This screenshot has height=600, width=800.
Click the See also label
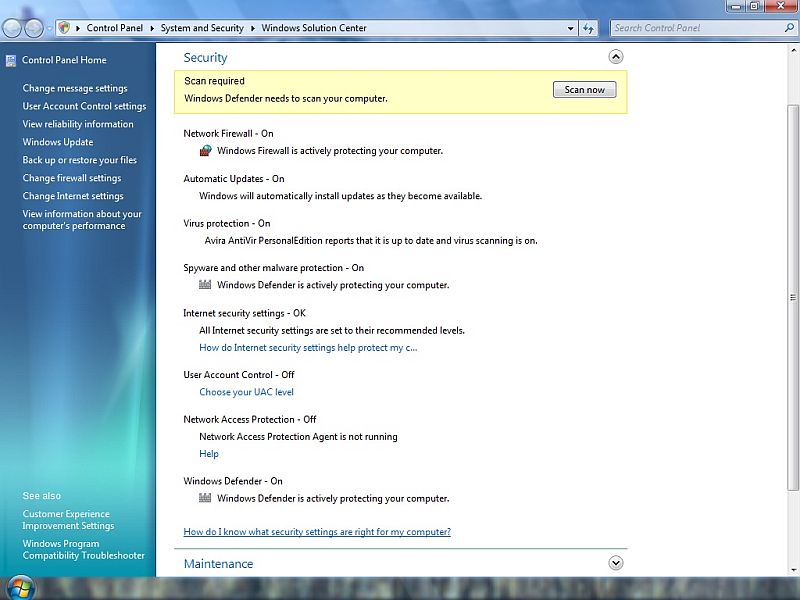point(41,496)
